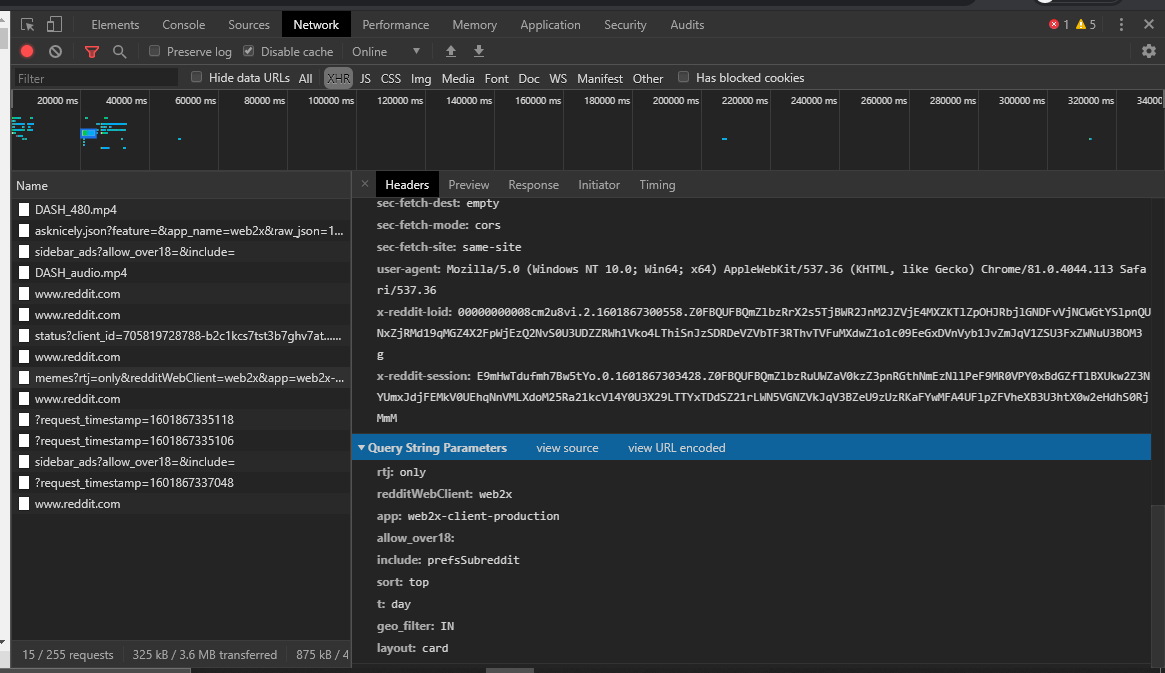Uncheck the Disable cache checkbox
The image size is (1165, 673).
click(x=249, y=51)
